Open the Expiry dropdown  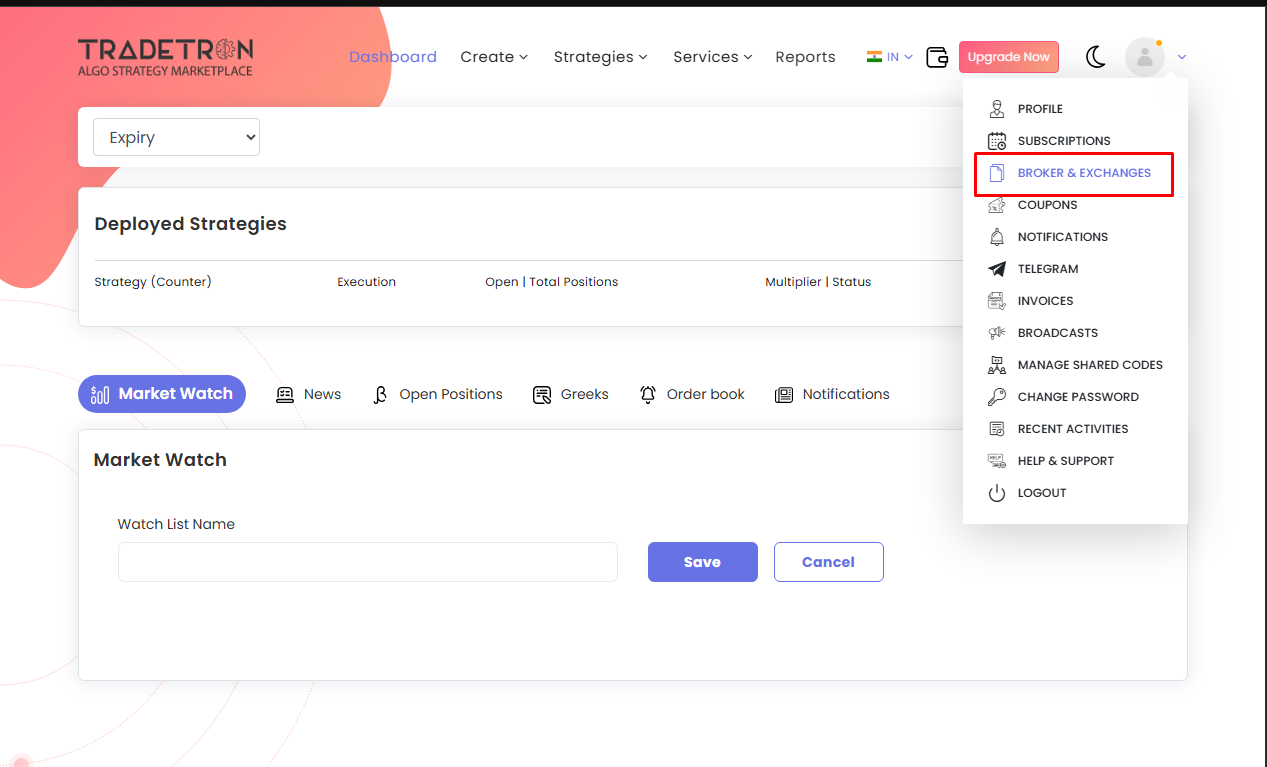[x=176, y=137]
